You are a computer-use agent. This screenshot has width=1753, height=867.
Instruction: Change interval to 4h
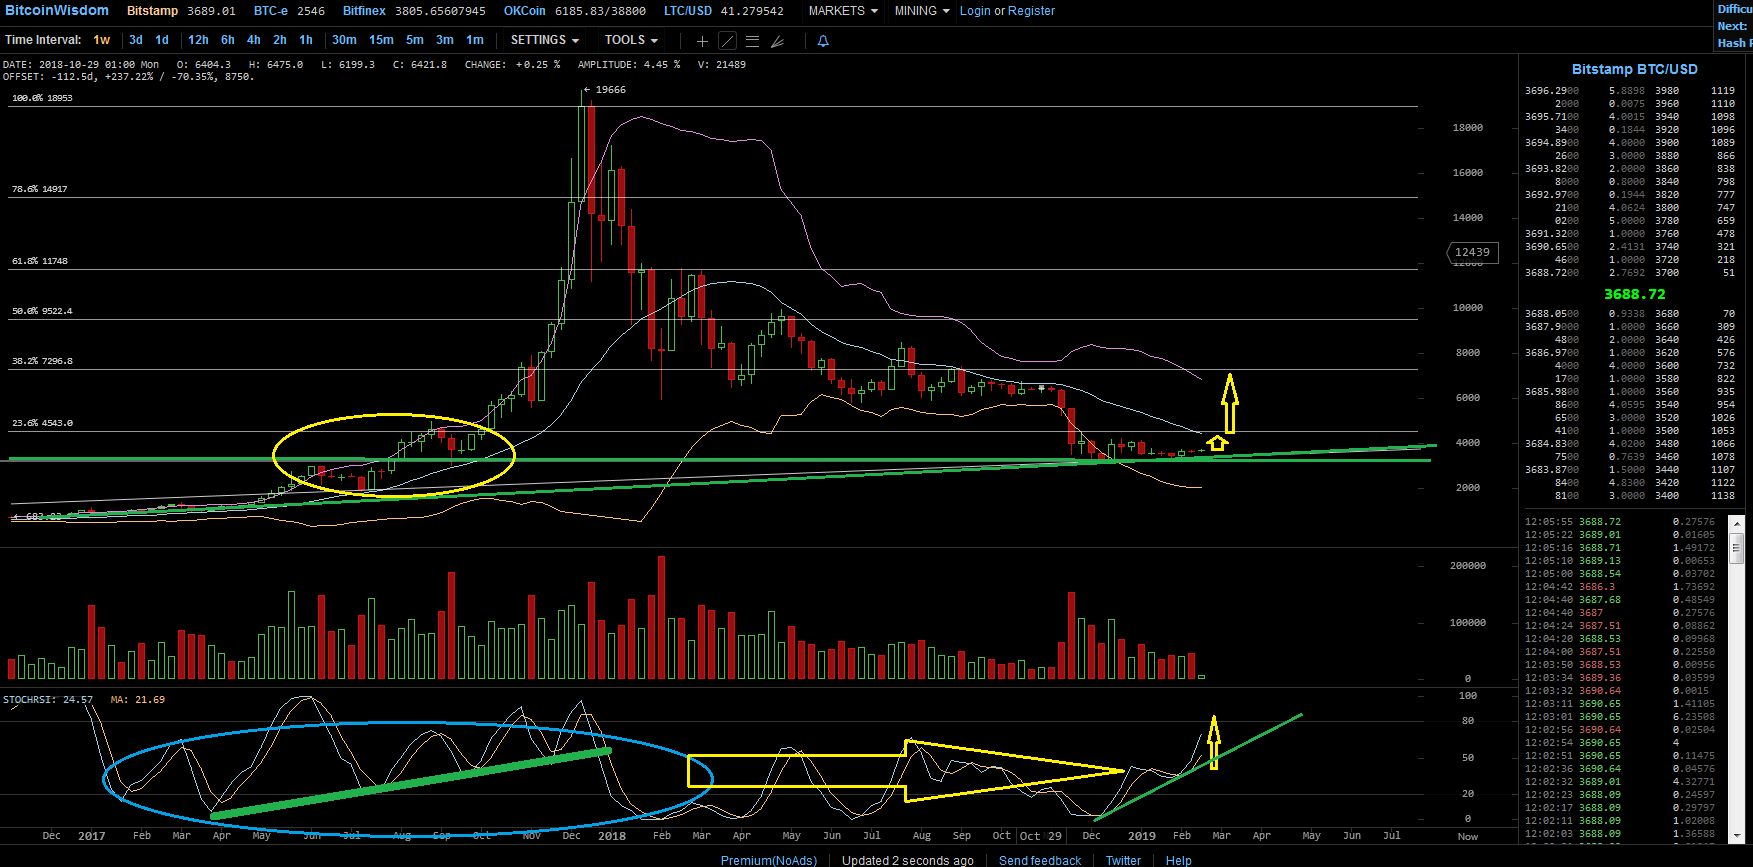pos(254,40)
